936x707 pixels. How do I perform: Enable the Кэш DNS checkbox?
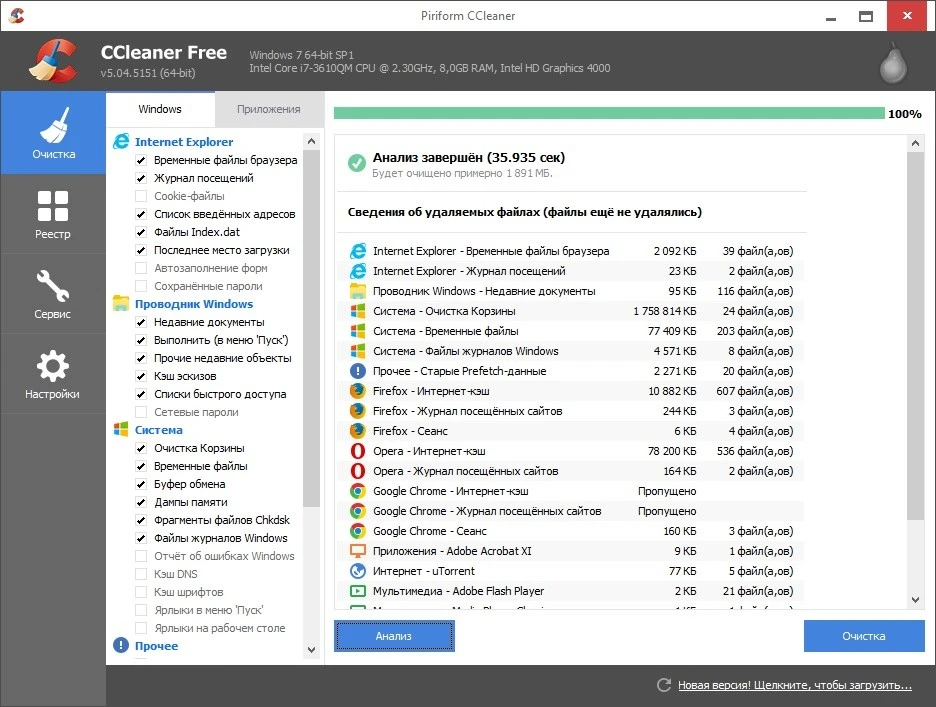pyautogui.click(x=141, y=574)
